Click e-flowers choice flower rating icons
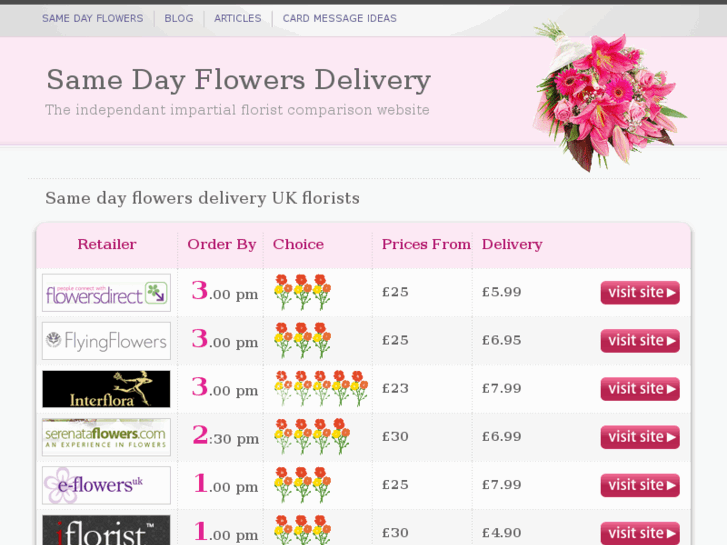This screenshot has width=727, height=545. click(x=303, y=485)
